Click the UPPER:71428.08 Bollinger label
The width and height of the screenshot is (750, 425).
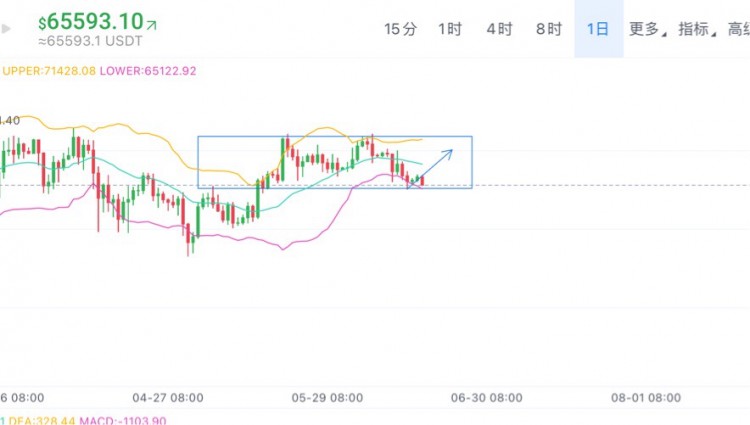coord(49,71)
